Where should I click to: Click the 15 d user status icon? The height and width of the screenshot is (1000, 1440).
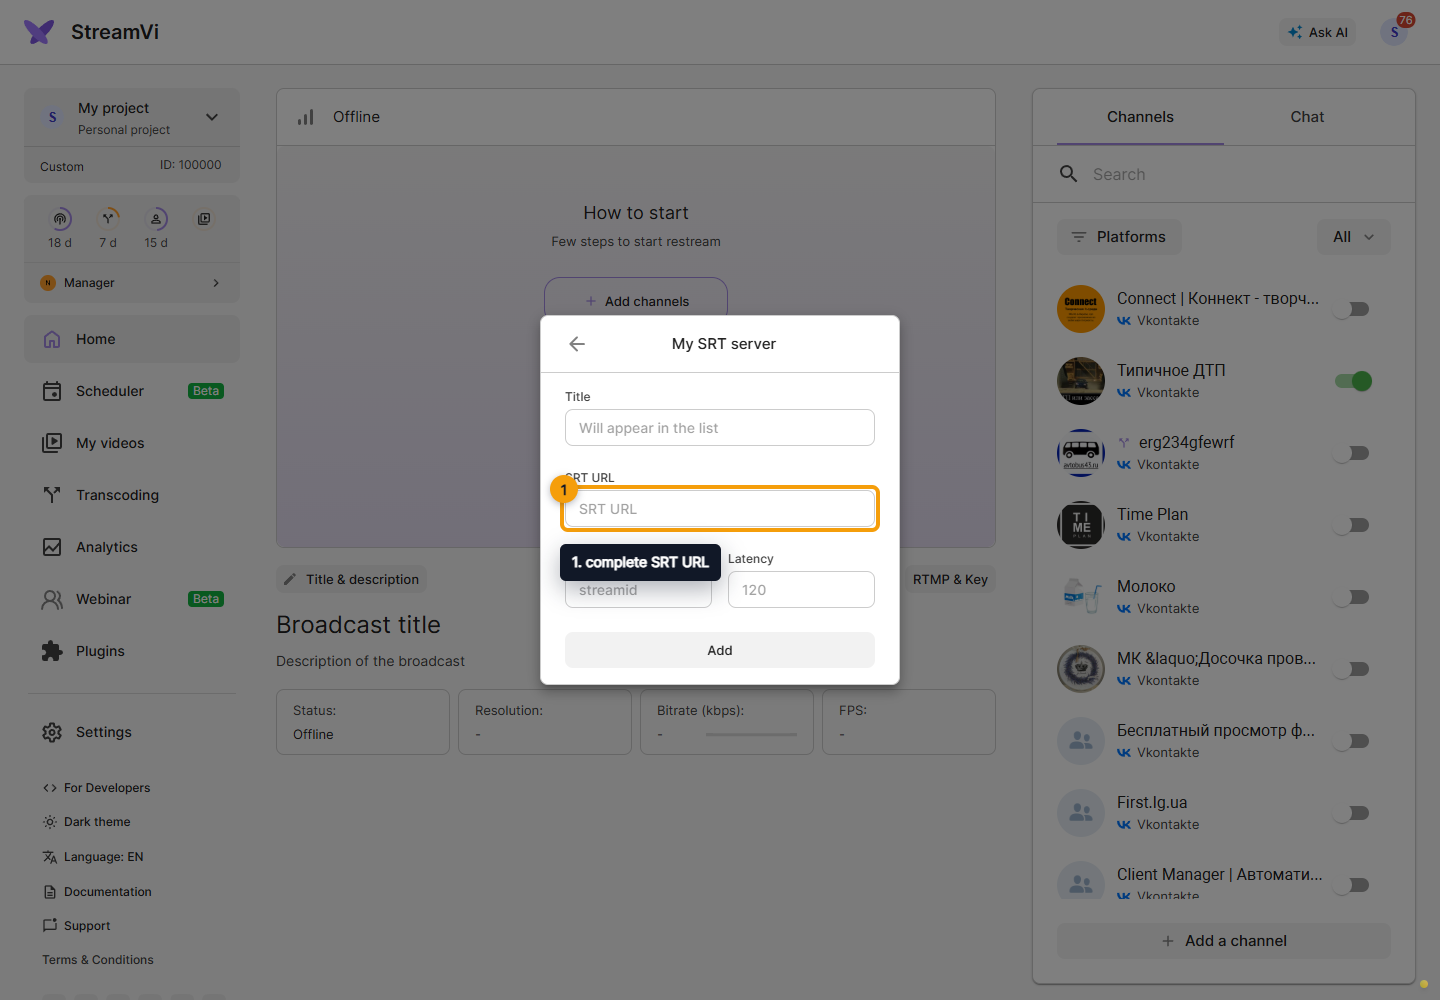pyautogui.click(x=156, y=219)
